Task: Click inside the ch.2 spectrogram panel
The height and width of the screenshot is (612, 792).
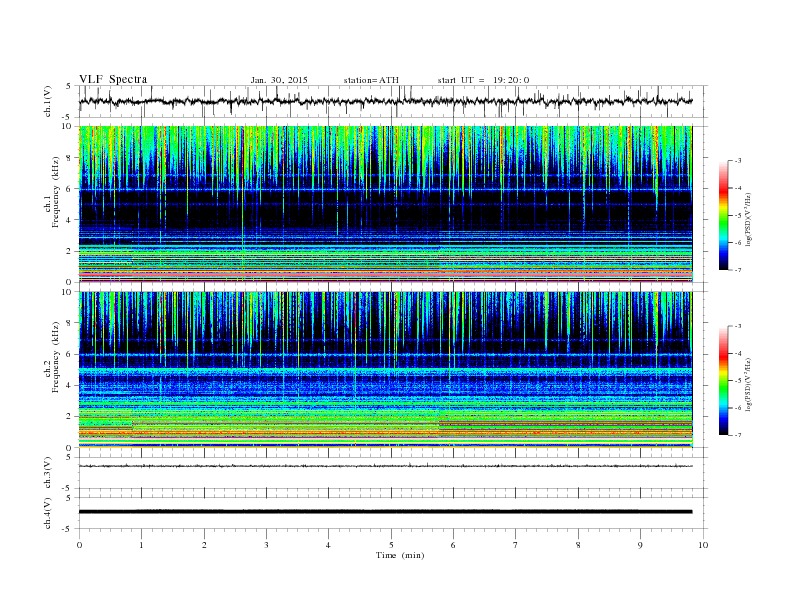Action: pyautogui.click(x=385, y=370)
